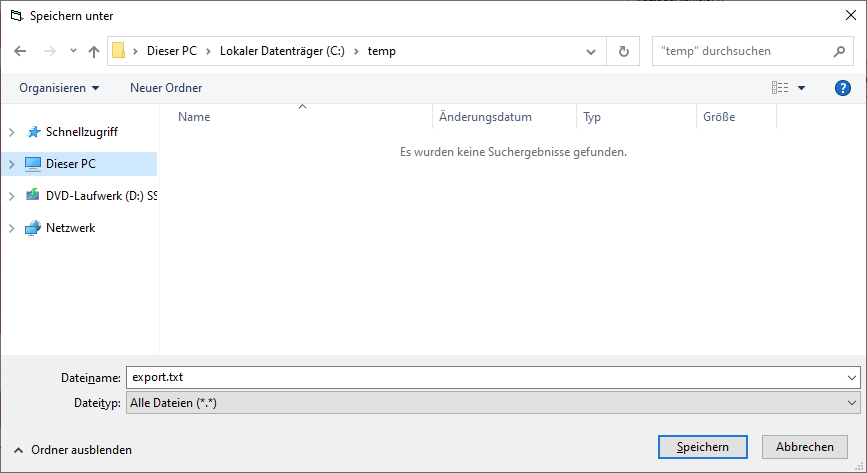Screen dimensions: 867x473
Task: Sort files by Änderungsdatum column
Action: tap(486, 117)
